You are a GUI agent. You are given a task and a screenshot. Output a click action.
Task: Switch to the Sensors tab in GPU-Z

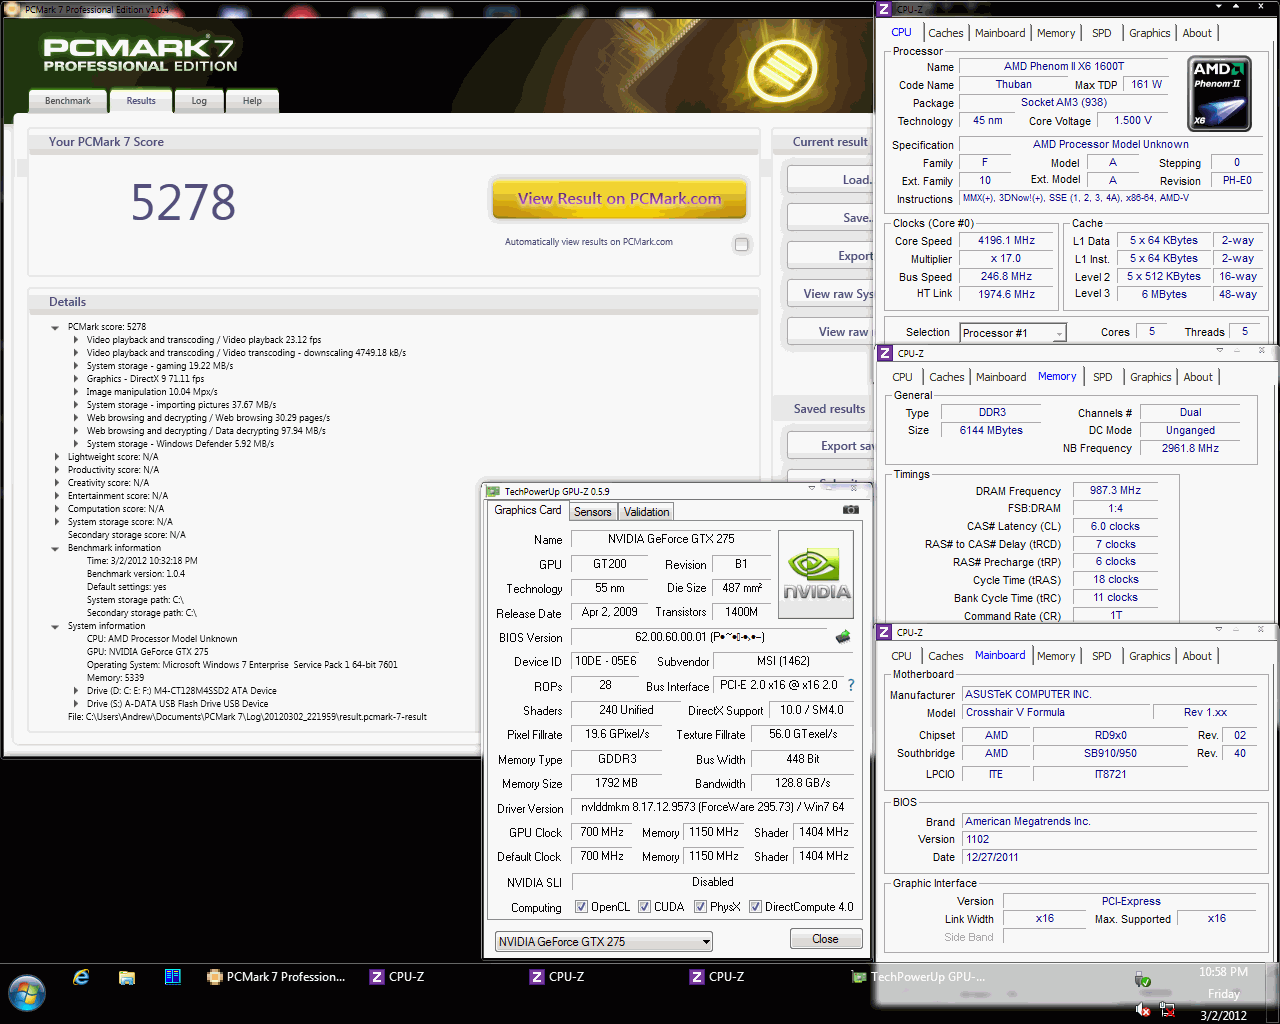[592, 512]
